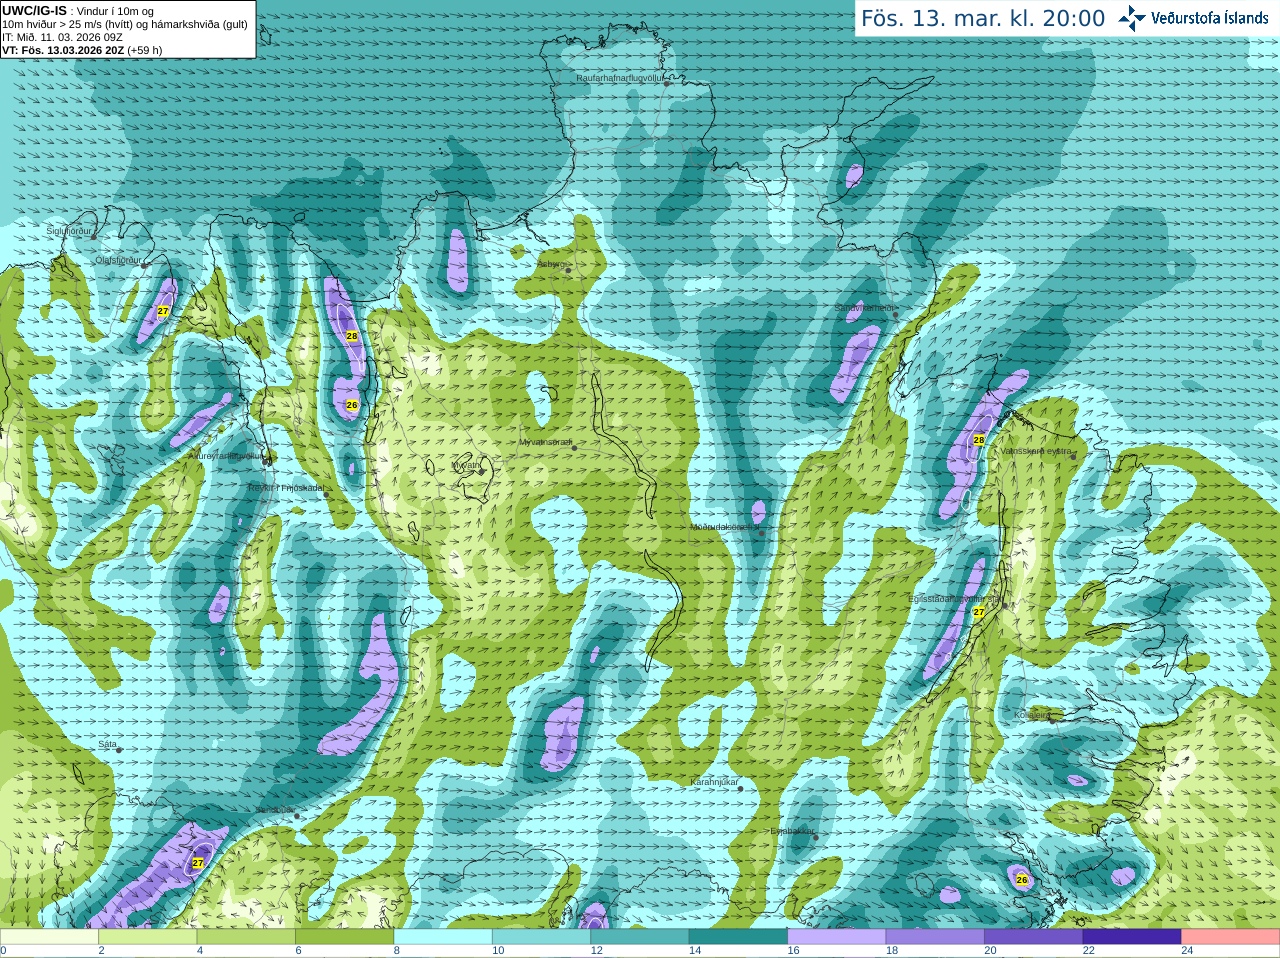Click the Raufarhafnarflugvöllur station dot

667,84
